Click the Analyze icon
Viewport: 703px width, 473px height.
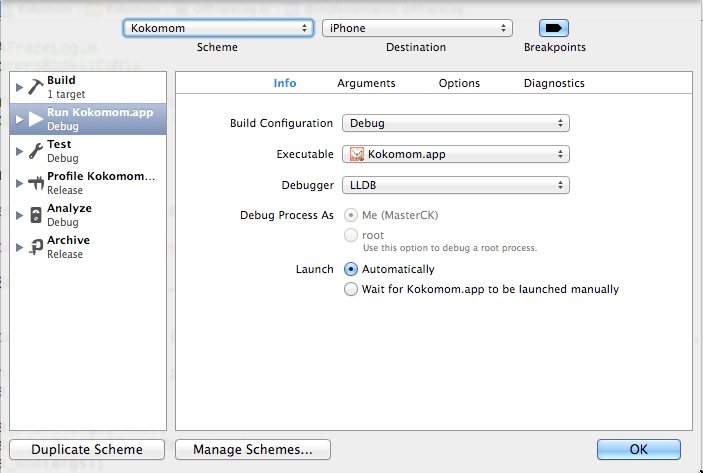point(35,215)
